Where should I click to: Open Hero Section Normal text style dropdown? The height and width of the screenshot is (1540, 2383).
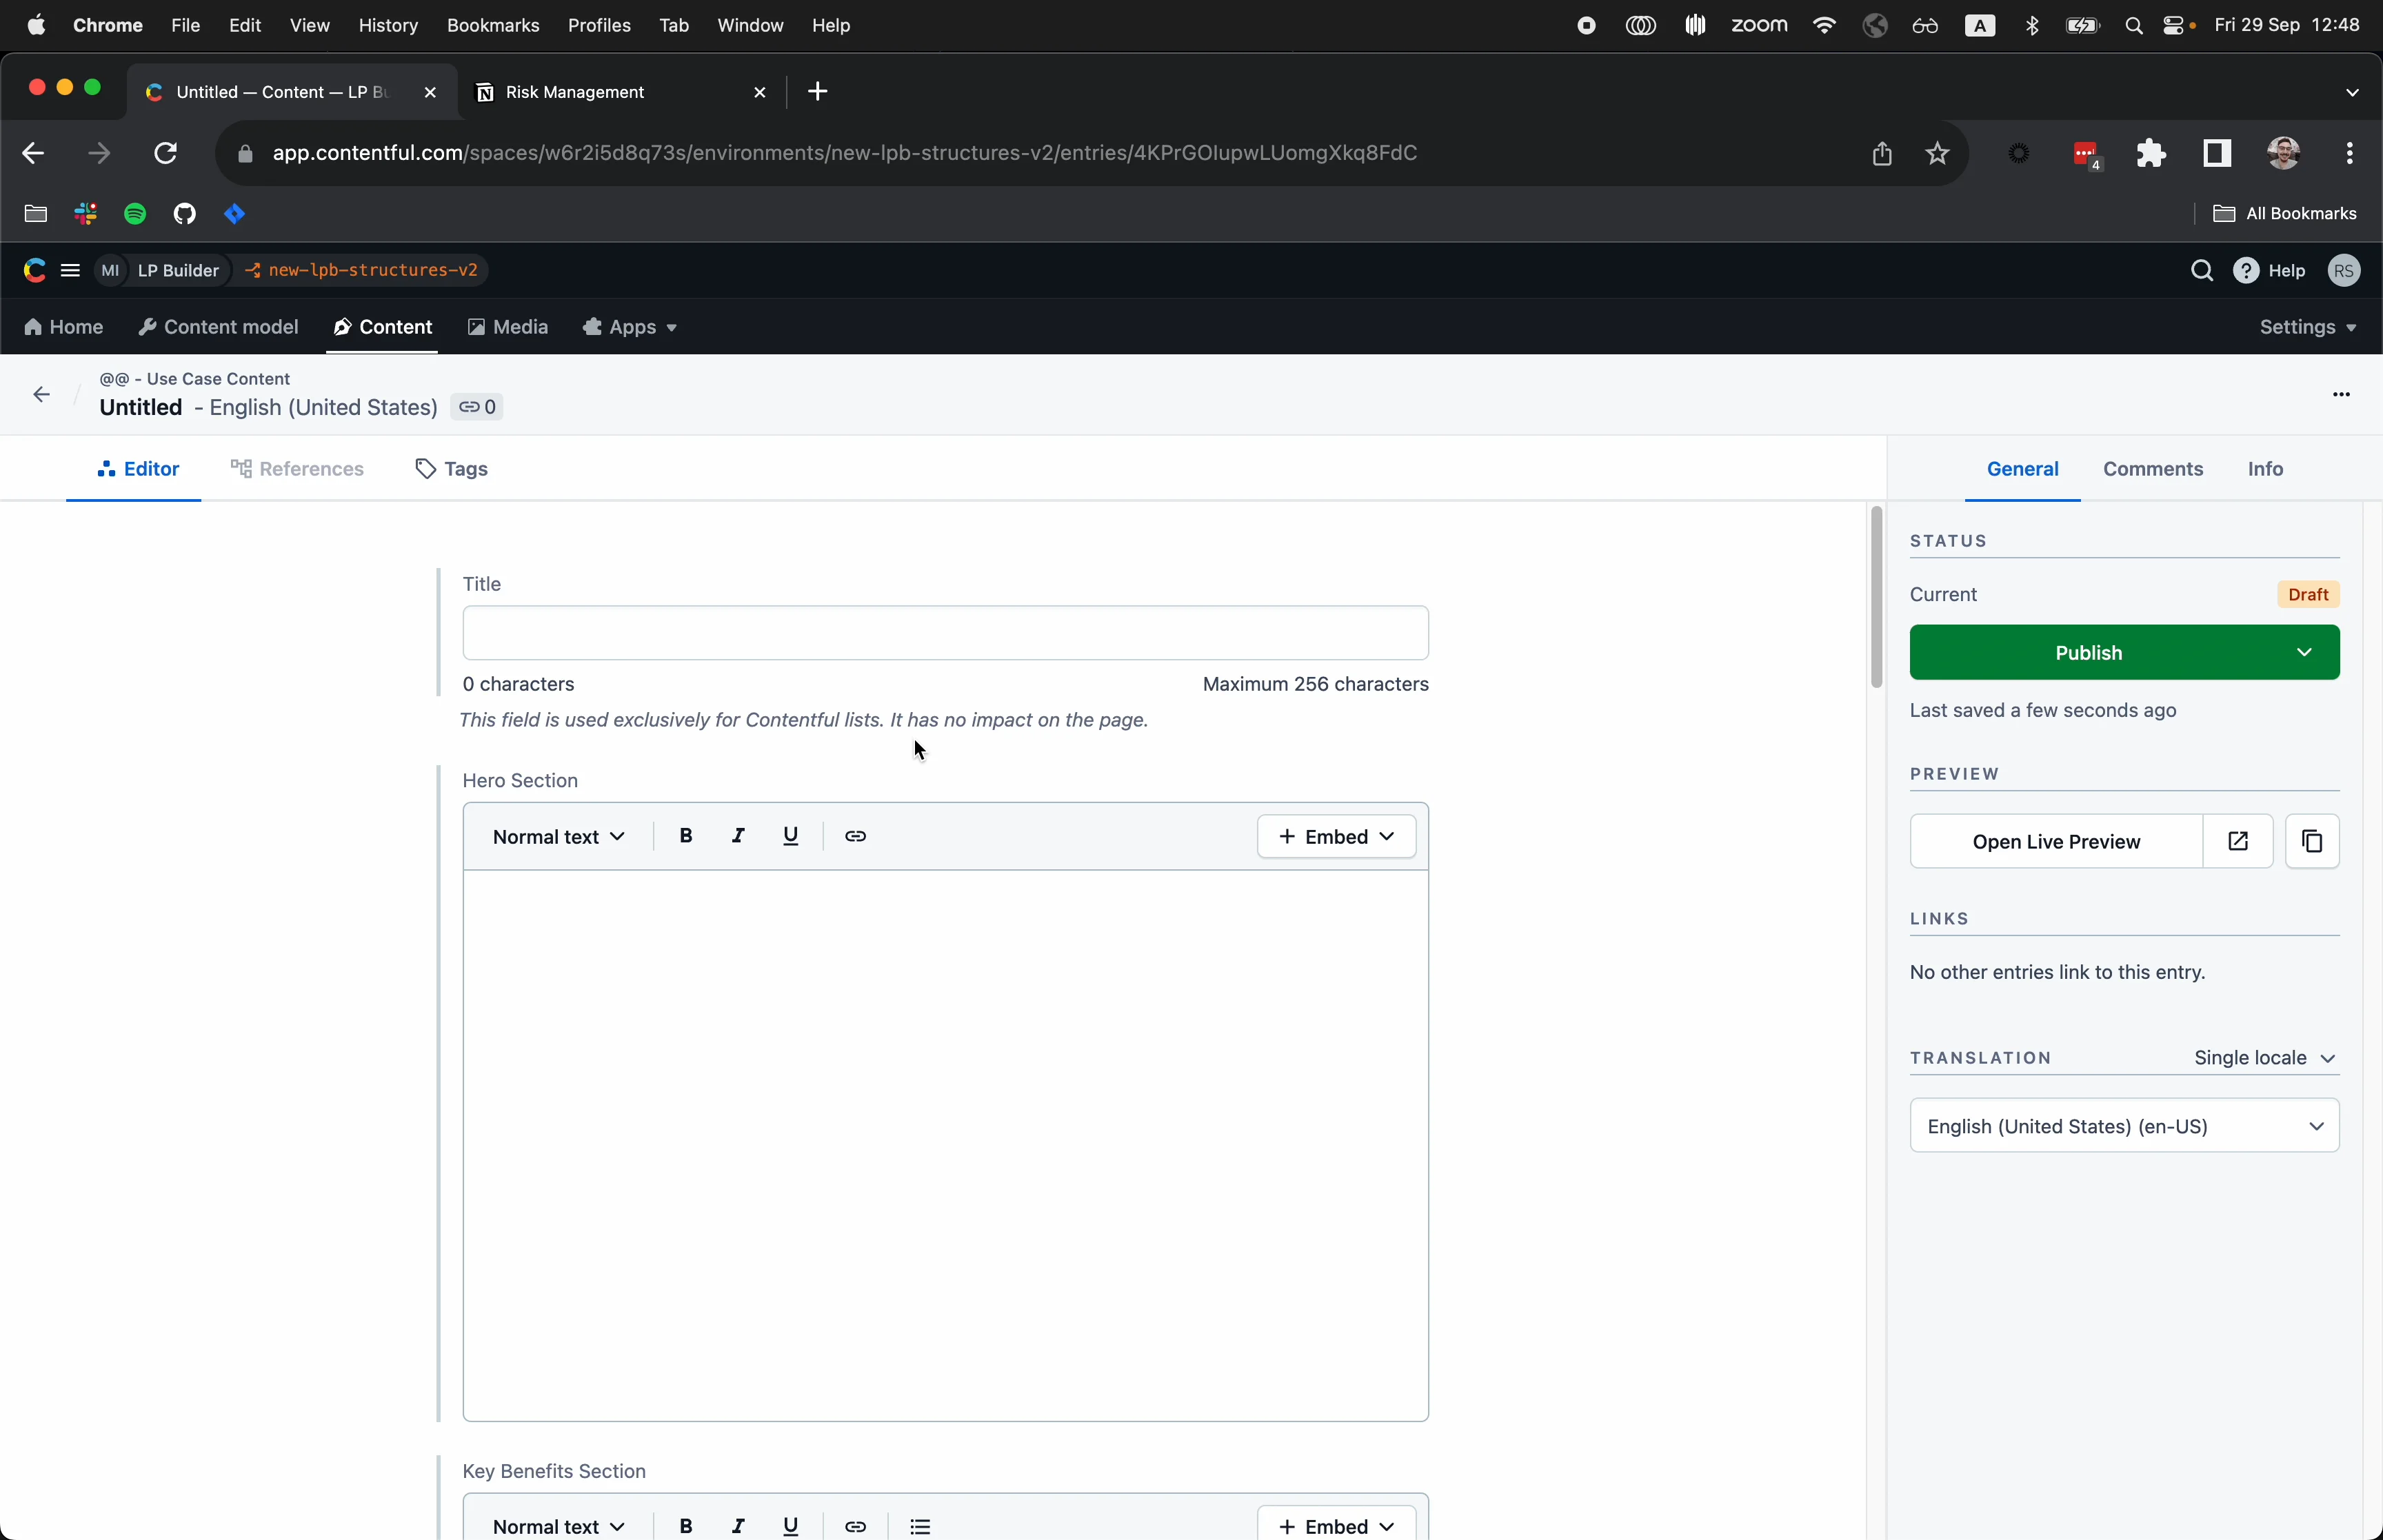click(559, 837)
